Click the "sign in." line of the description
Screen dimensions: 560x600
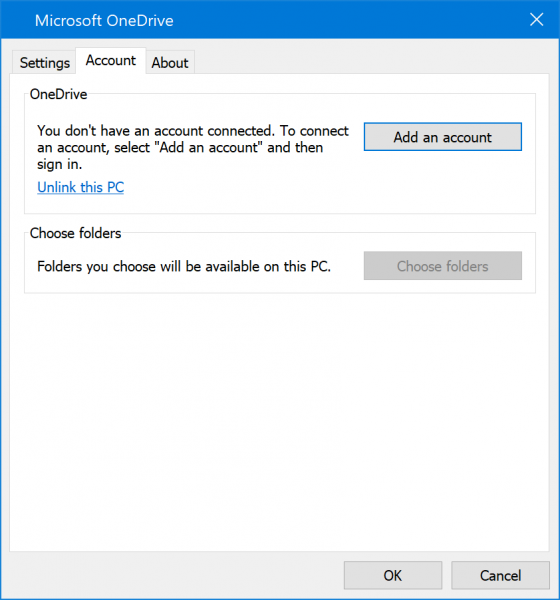coord(60,165)
